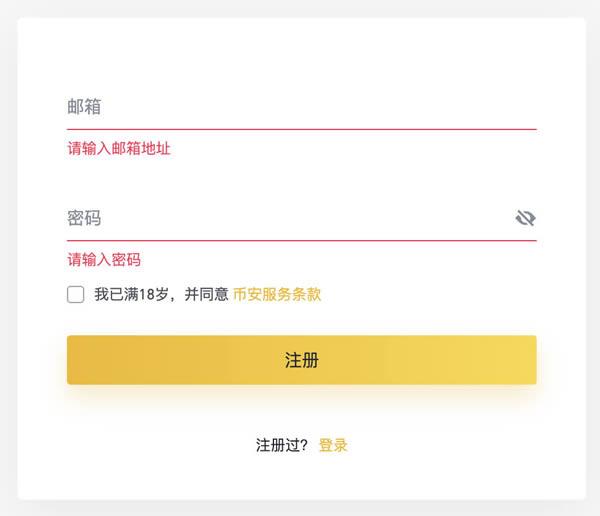This screenshot has width=600, height=516.
Task: Show the password using the crossed-eye icon
Action: click(525, 218)
